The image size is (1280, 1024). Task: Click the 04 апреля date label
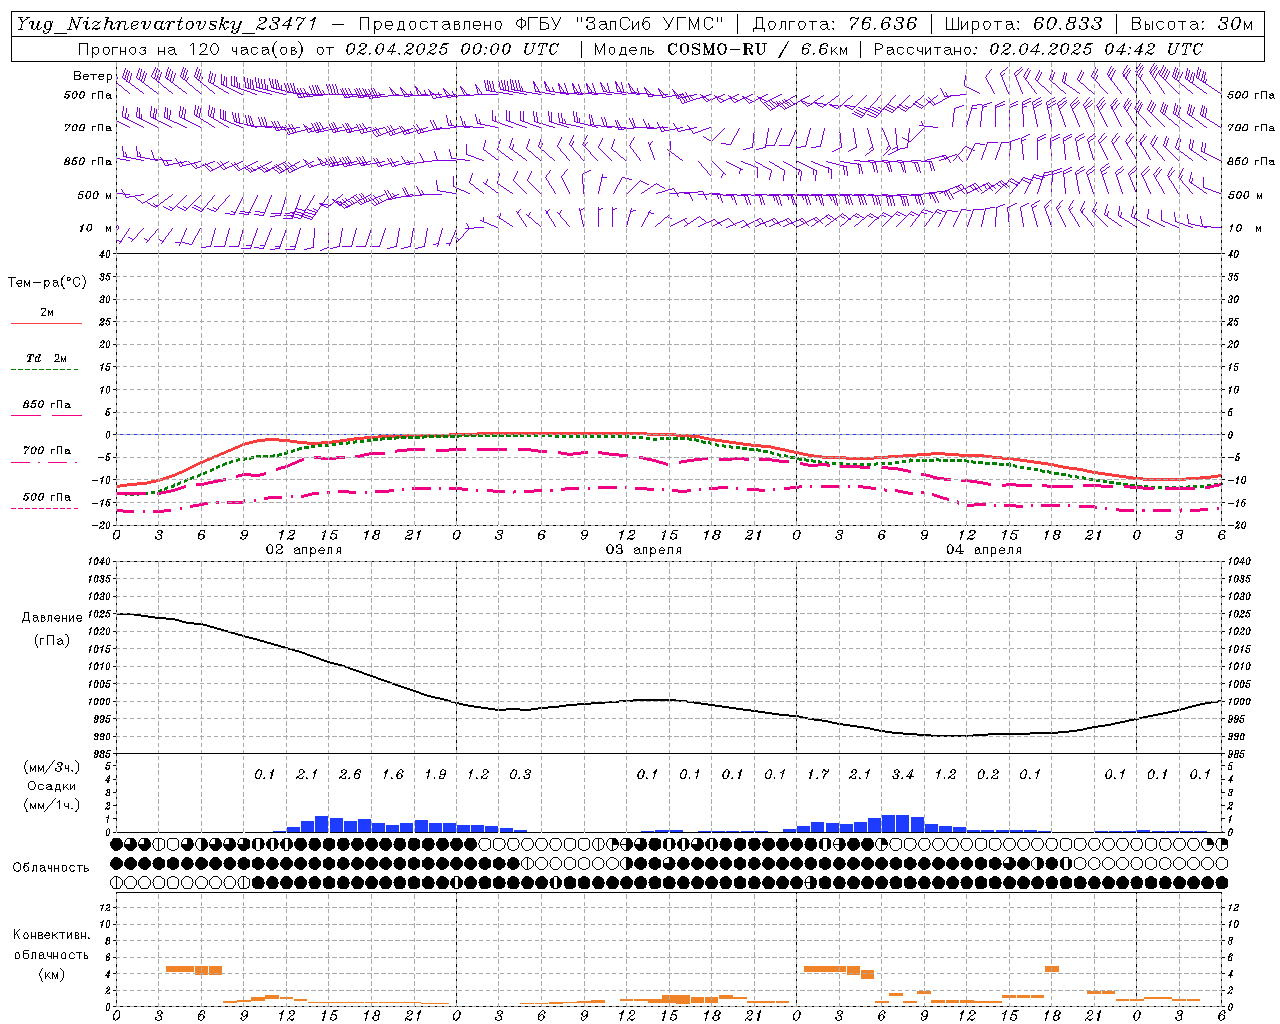point(983,550)
